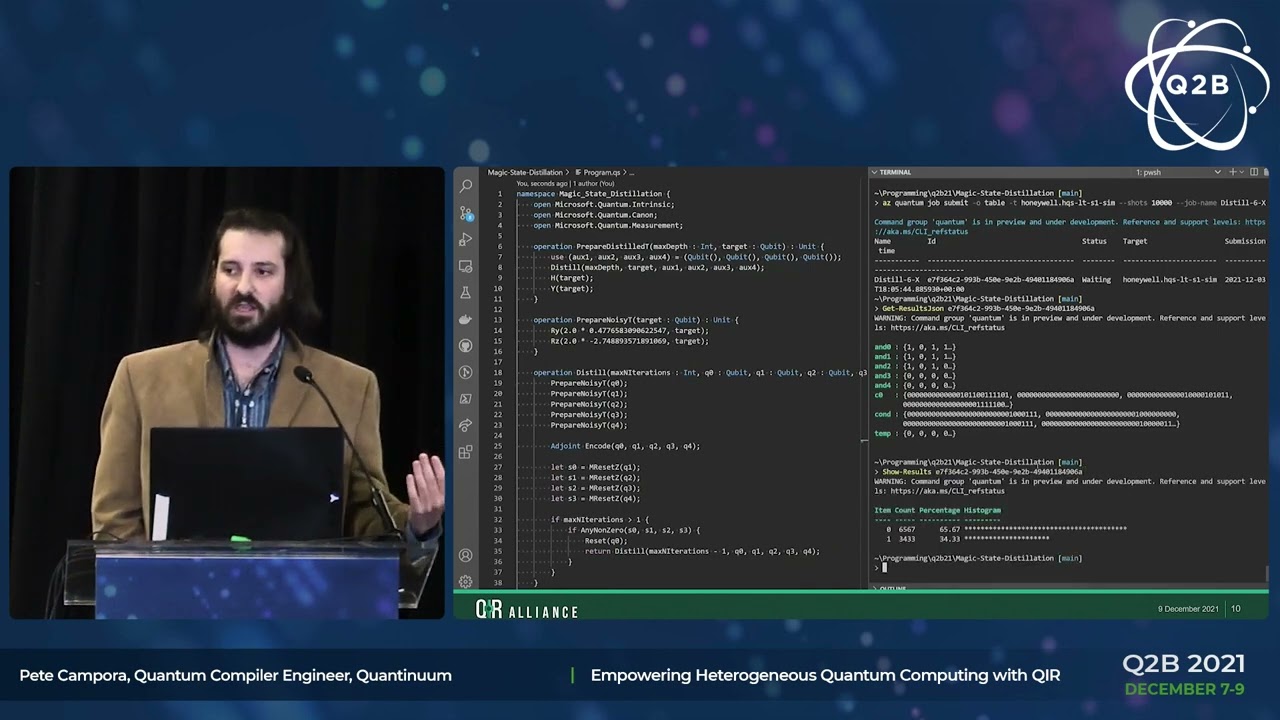Click 'let s3 = MResetZ(q4);' line
The height and width of the screenshot is (720, 1280).
[595, 498]
